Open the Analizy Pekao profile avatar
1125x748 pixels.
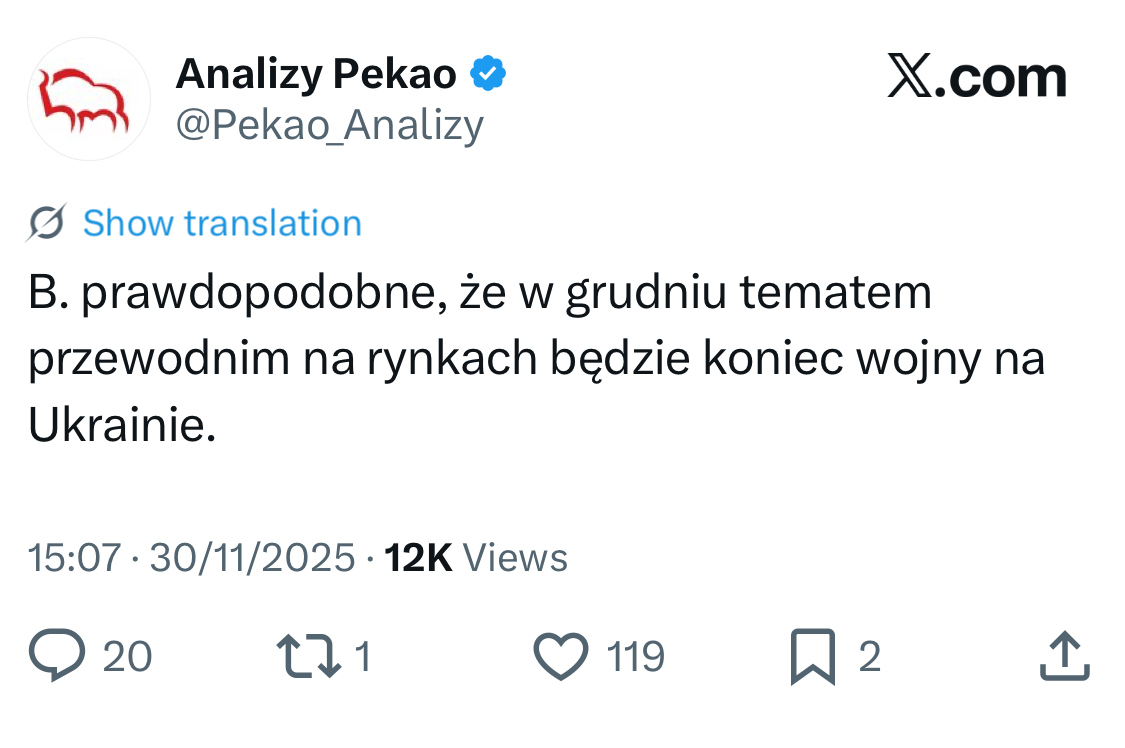pyautogui.click(x=88, y=99)
